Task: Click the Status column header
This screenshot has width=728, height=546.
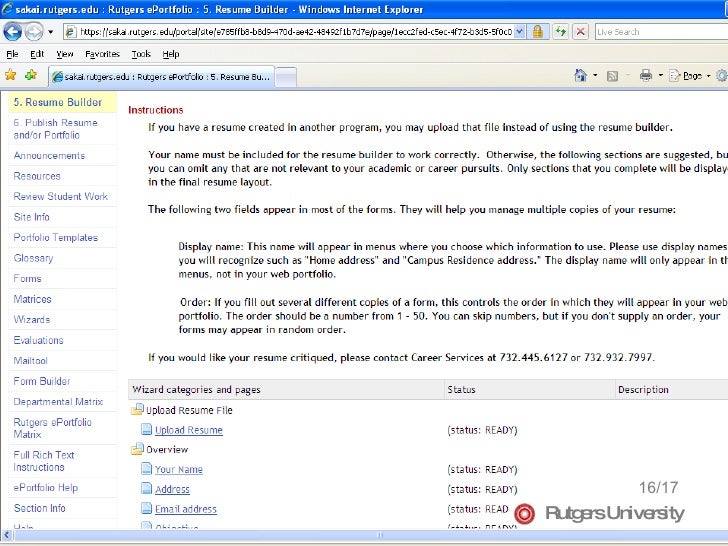Action: [x=529, y=390]
